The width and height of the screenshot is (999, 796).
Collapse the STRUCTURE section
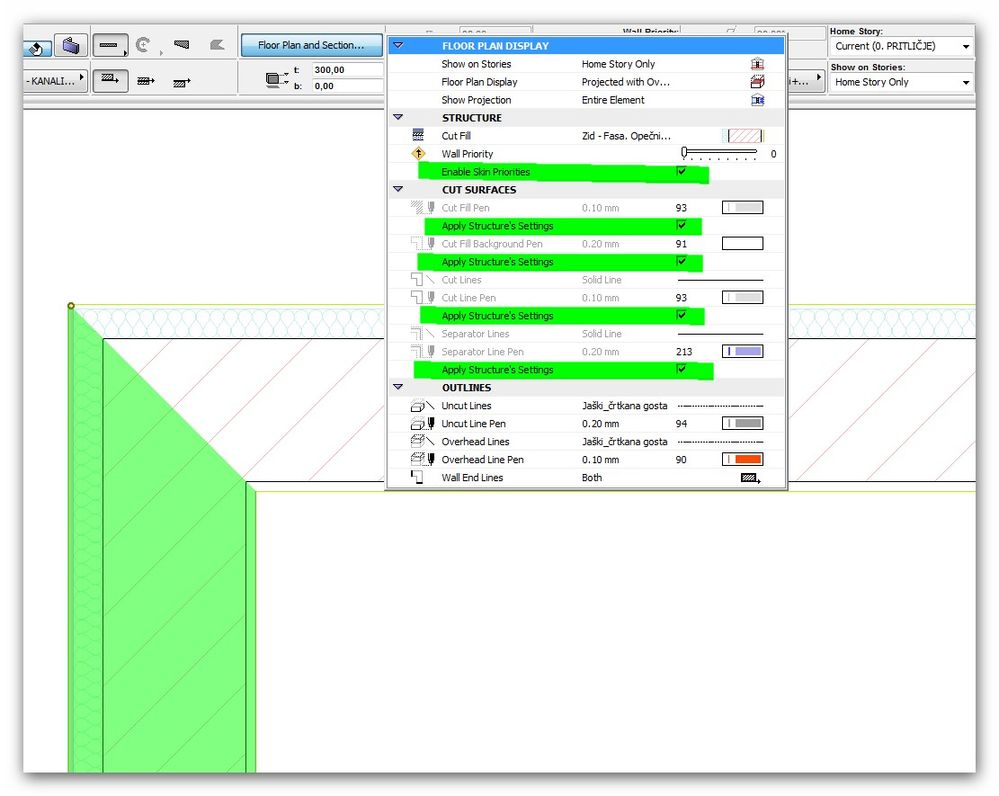tap(398, 117)
